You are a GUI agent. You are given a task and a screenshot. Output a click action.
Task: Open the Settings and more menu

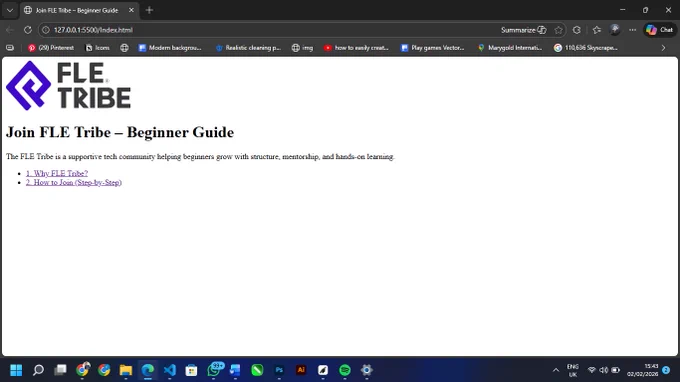[633, 30]
